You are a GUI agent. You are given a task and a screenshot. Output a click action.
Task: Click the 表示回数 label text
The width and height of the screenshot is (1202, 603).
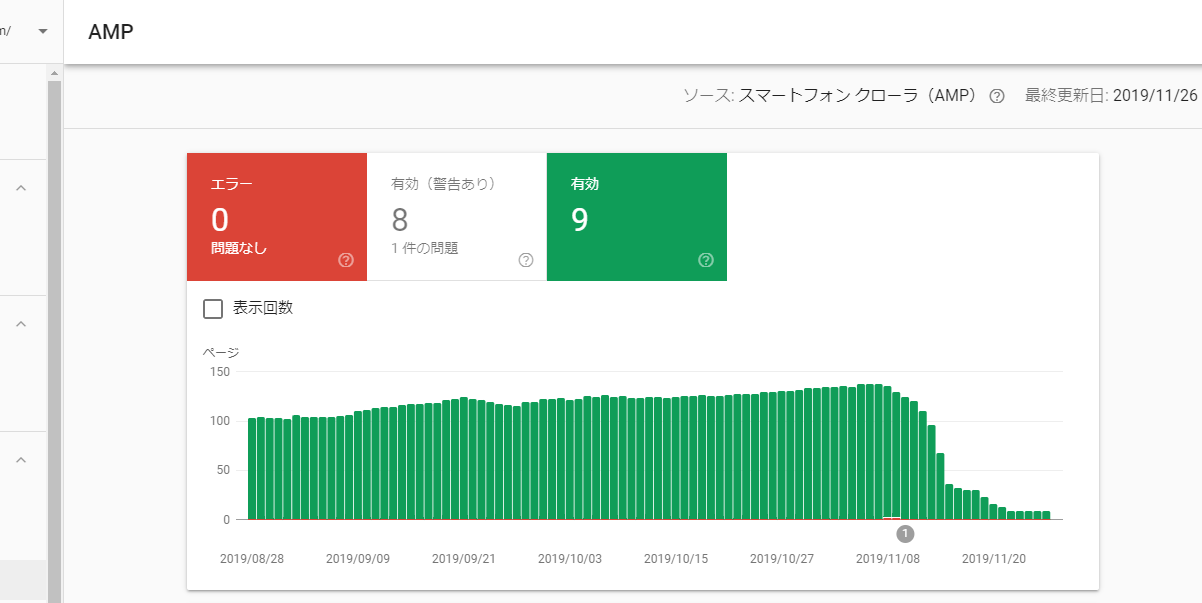(263, 308)
